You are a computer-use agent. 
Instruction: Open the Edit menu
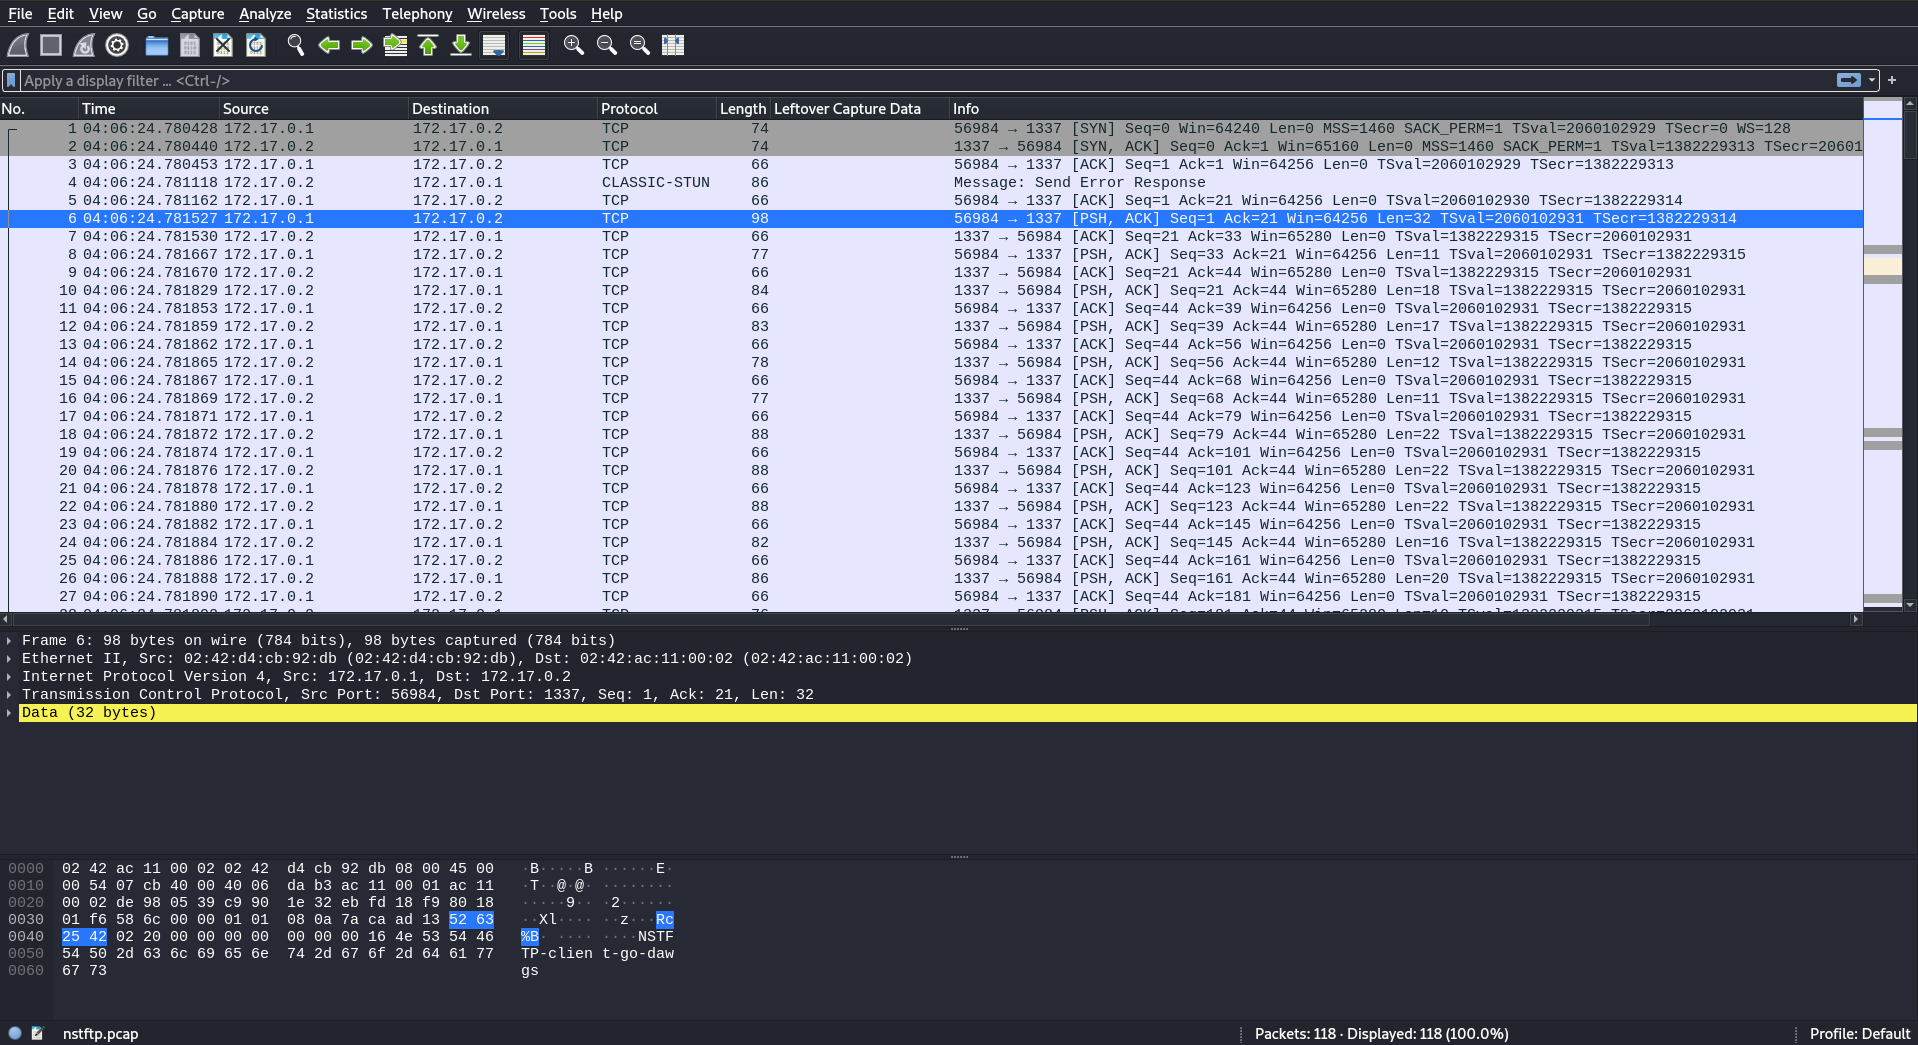coord(61,14)
